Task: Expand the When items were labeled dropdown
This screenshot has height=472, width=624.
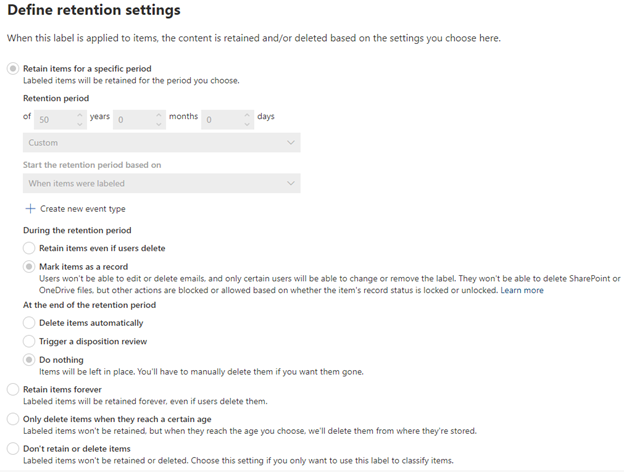Action: (x=161, y=184)
